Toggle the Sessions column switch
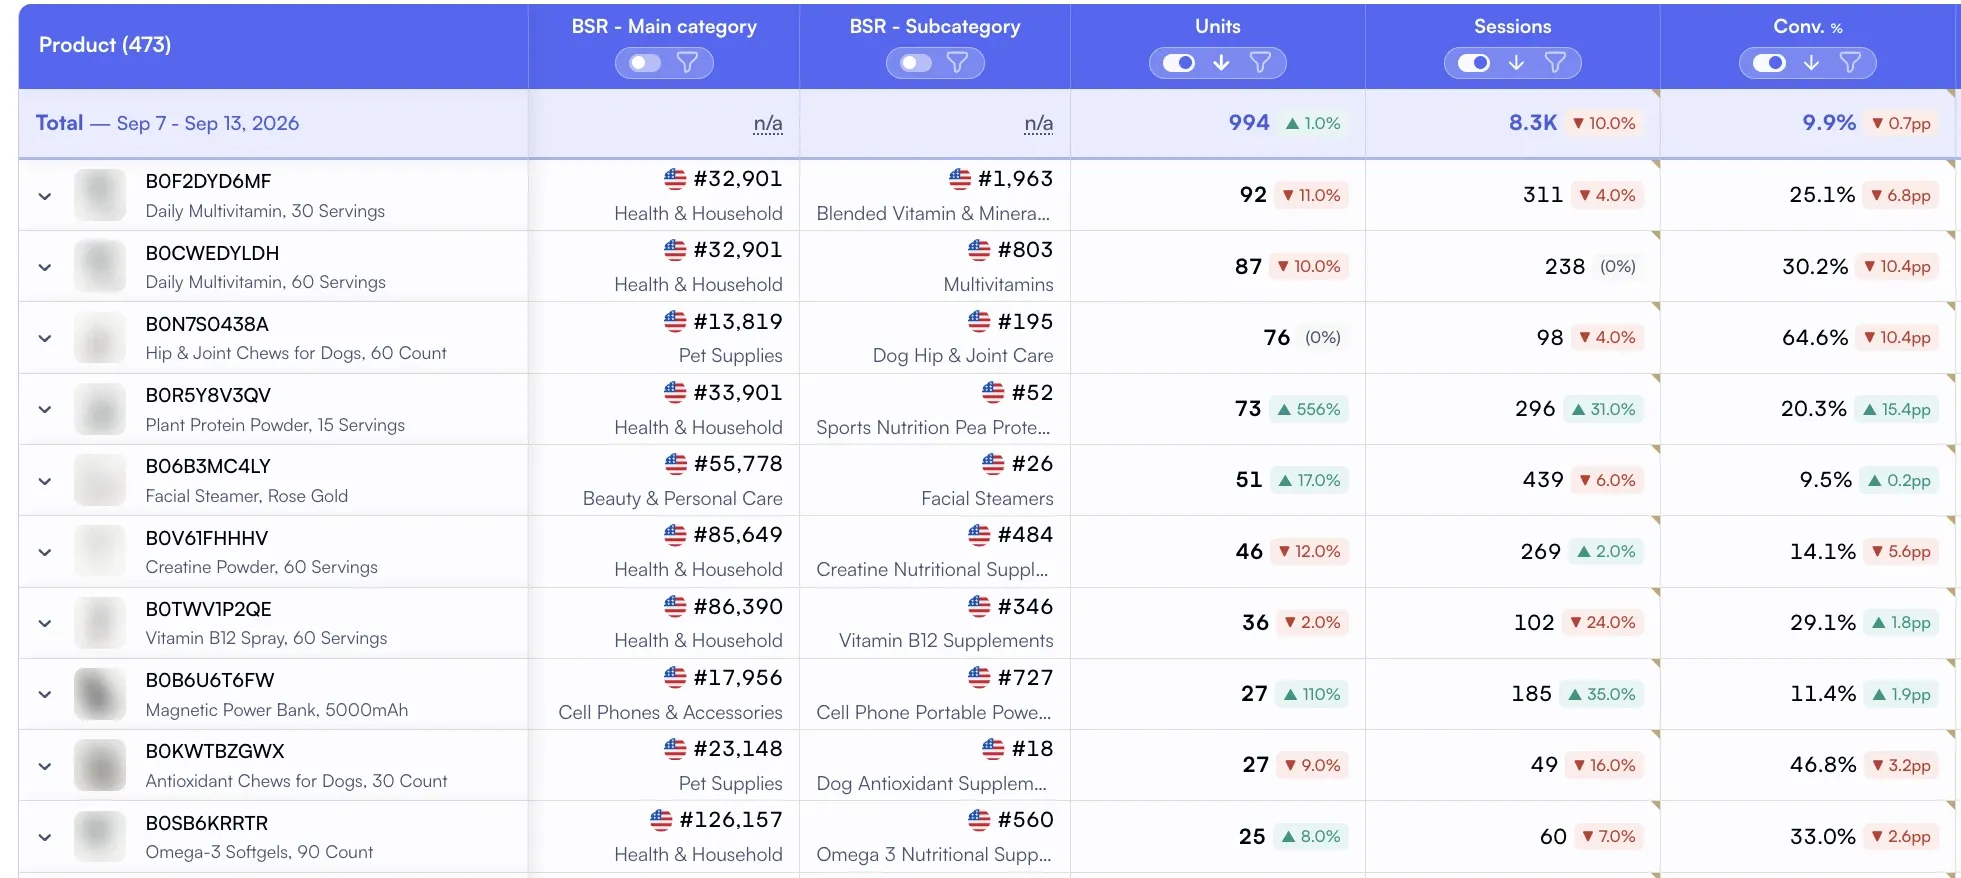This screenshot has height=878, width=1961. [x=1474, y=63]
